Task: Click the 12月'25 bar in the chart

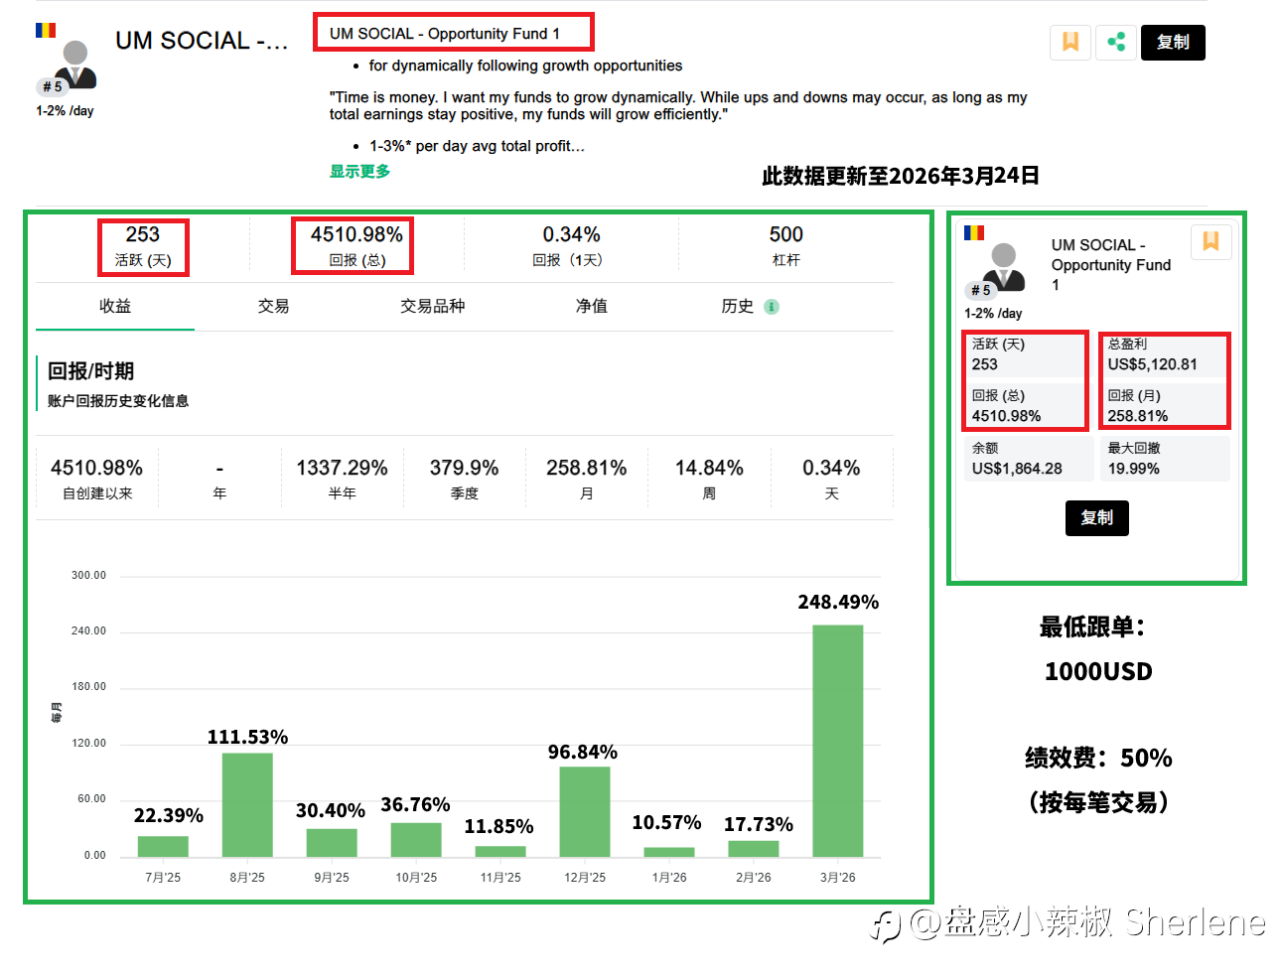Action: click(x=585, y=812)
